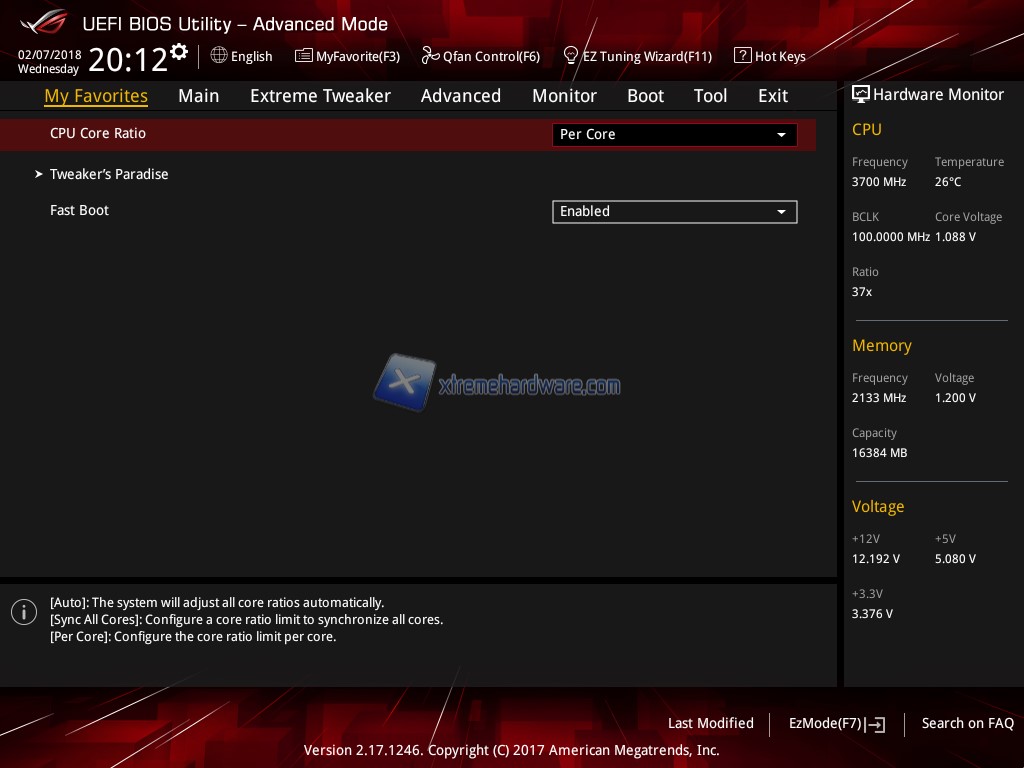Open the CPU Core Ratio dropdown
Viewport: 1024px width, 768px height.
(674, 135)
